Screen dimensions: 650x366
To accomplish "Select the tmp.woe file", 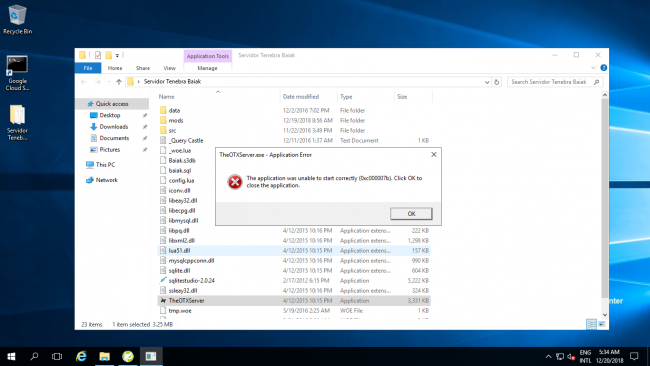I will coord(180,310).
